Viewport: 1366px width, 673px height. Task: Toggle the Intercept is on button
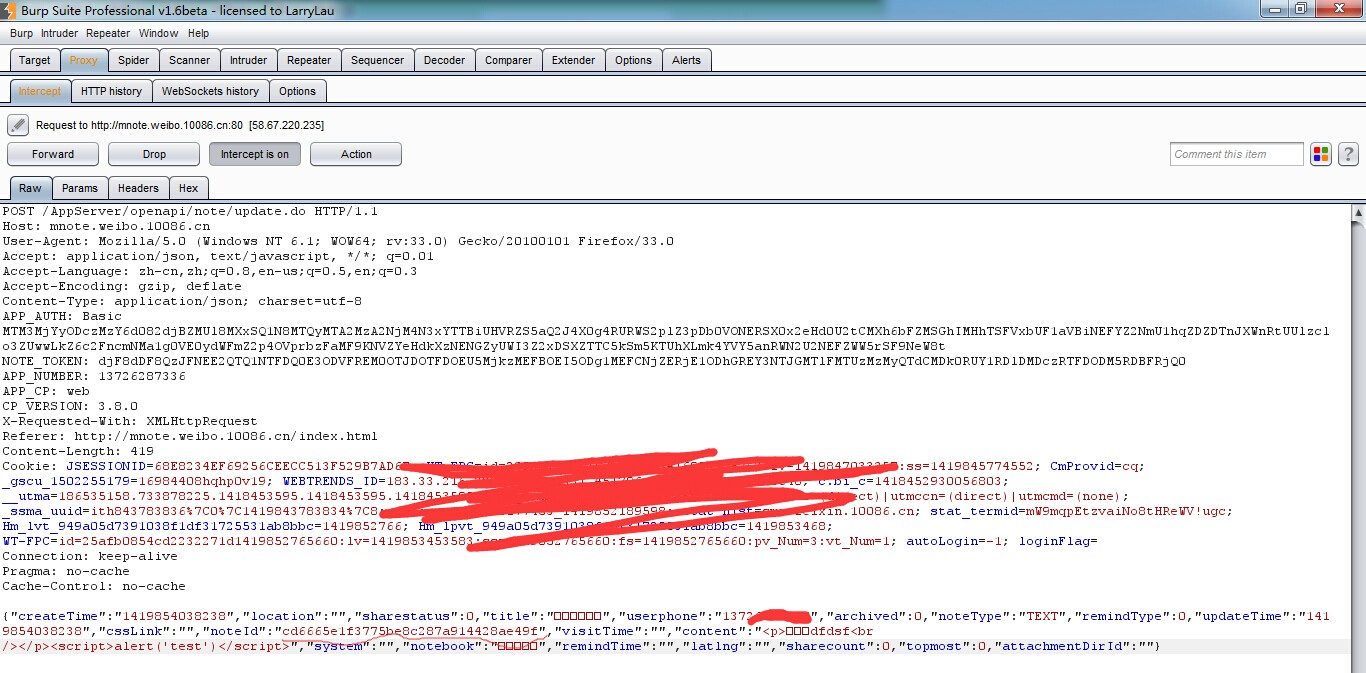[x=255, y=154]
